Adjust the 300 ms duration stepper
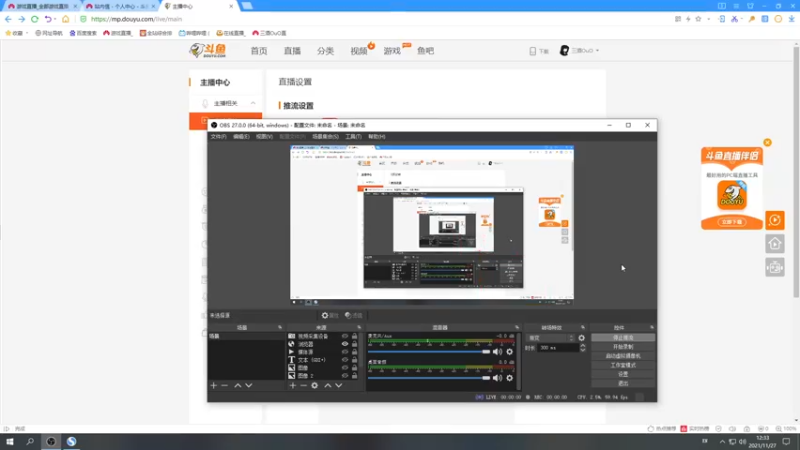Image resolution: width=800 pixels, height=450 pixels. (583, 347)
